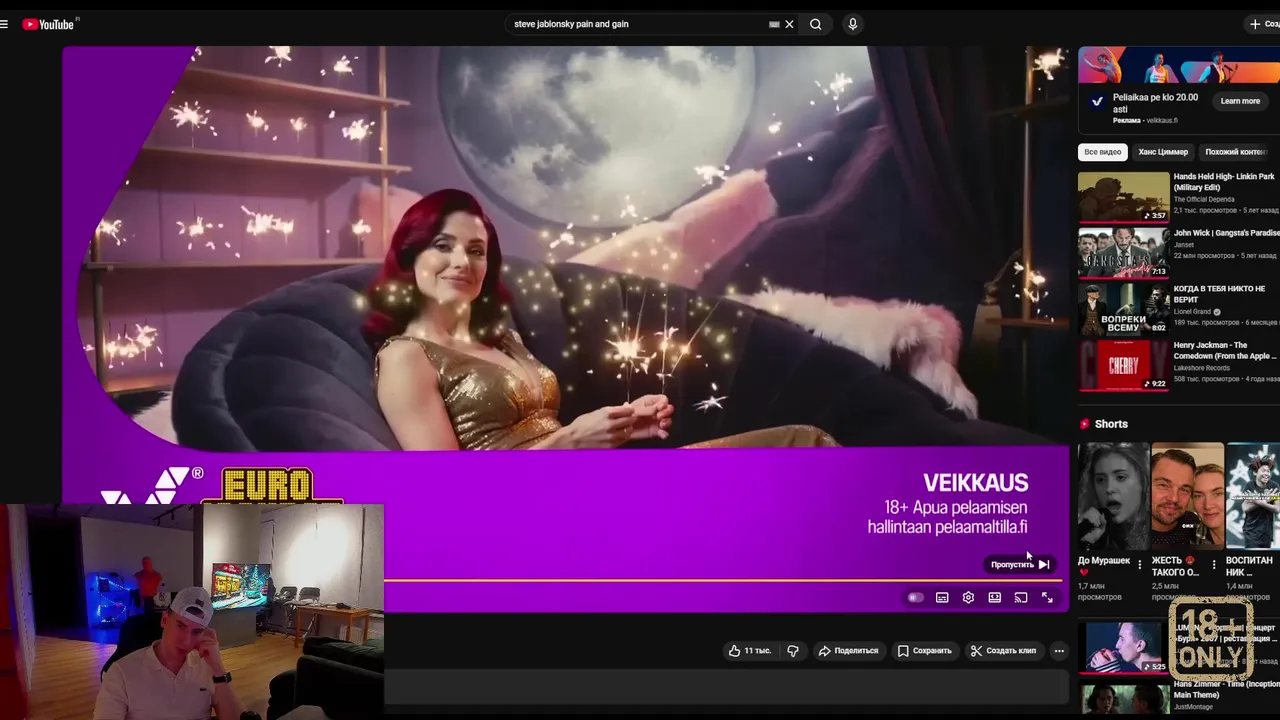Open the До Мурашек short thumbnail
Screen dimensions: 1280x720
point(1113,496)
